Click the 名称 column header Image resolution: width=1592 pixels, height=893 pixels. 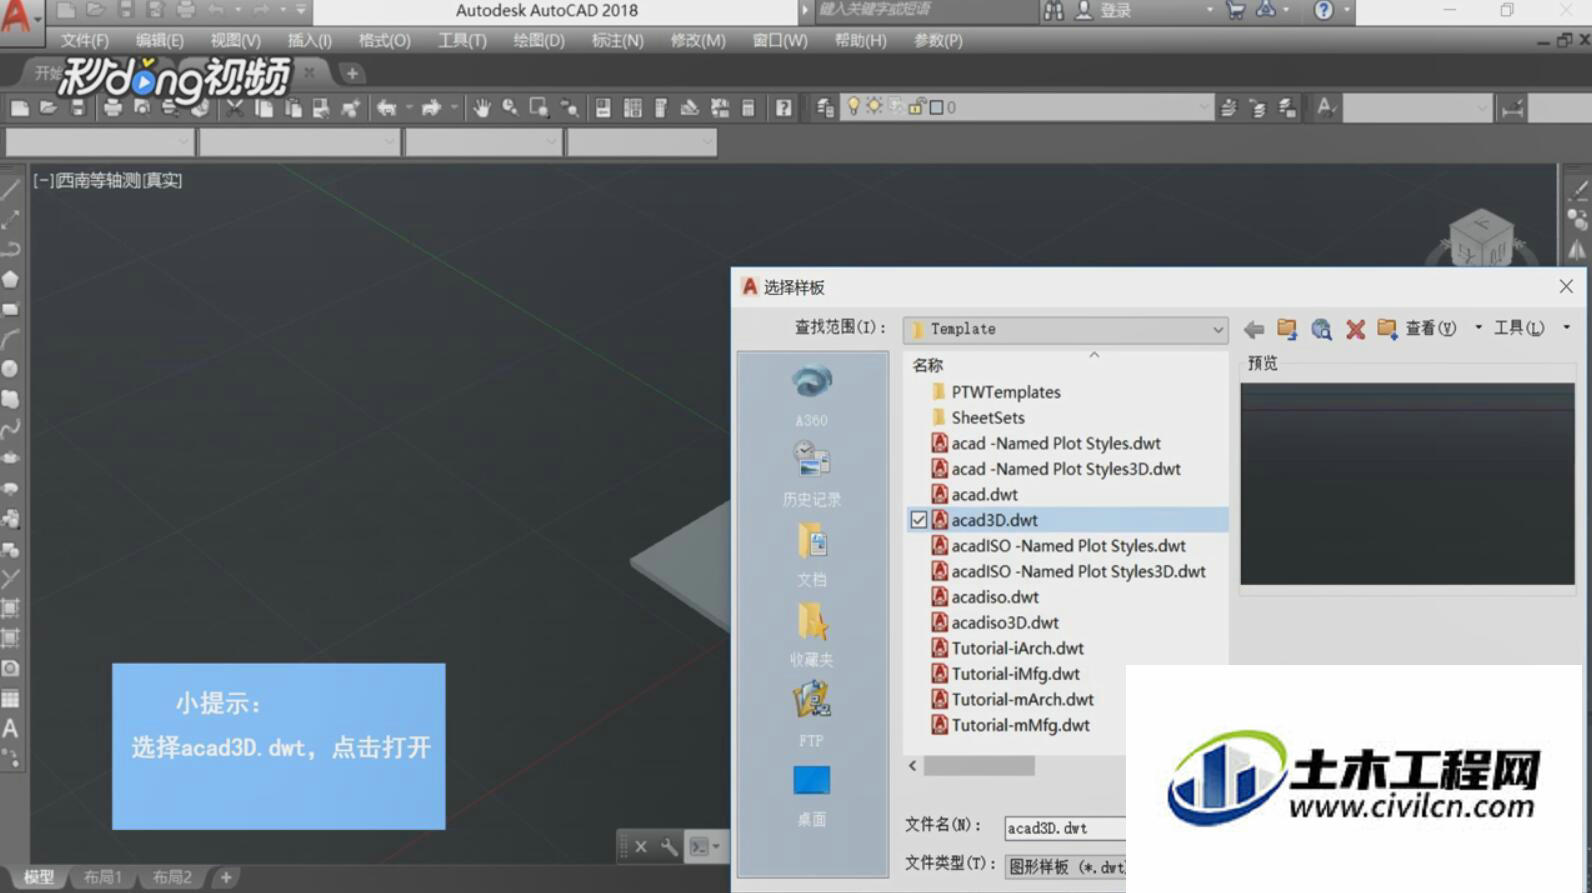click(x=927, y=366)
